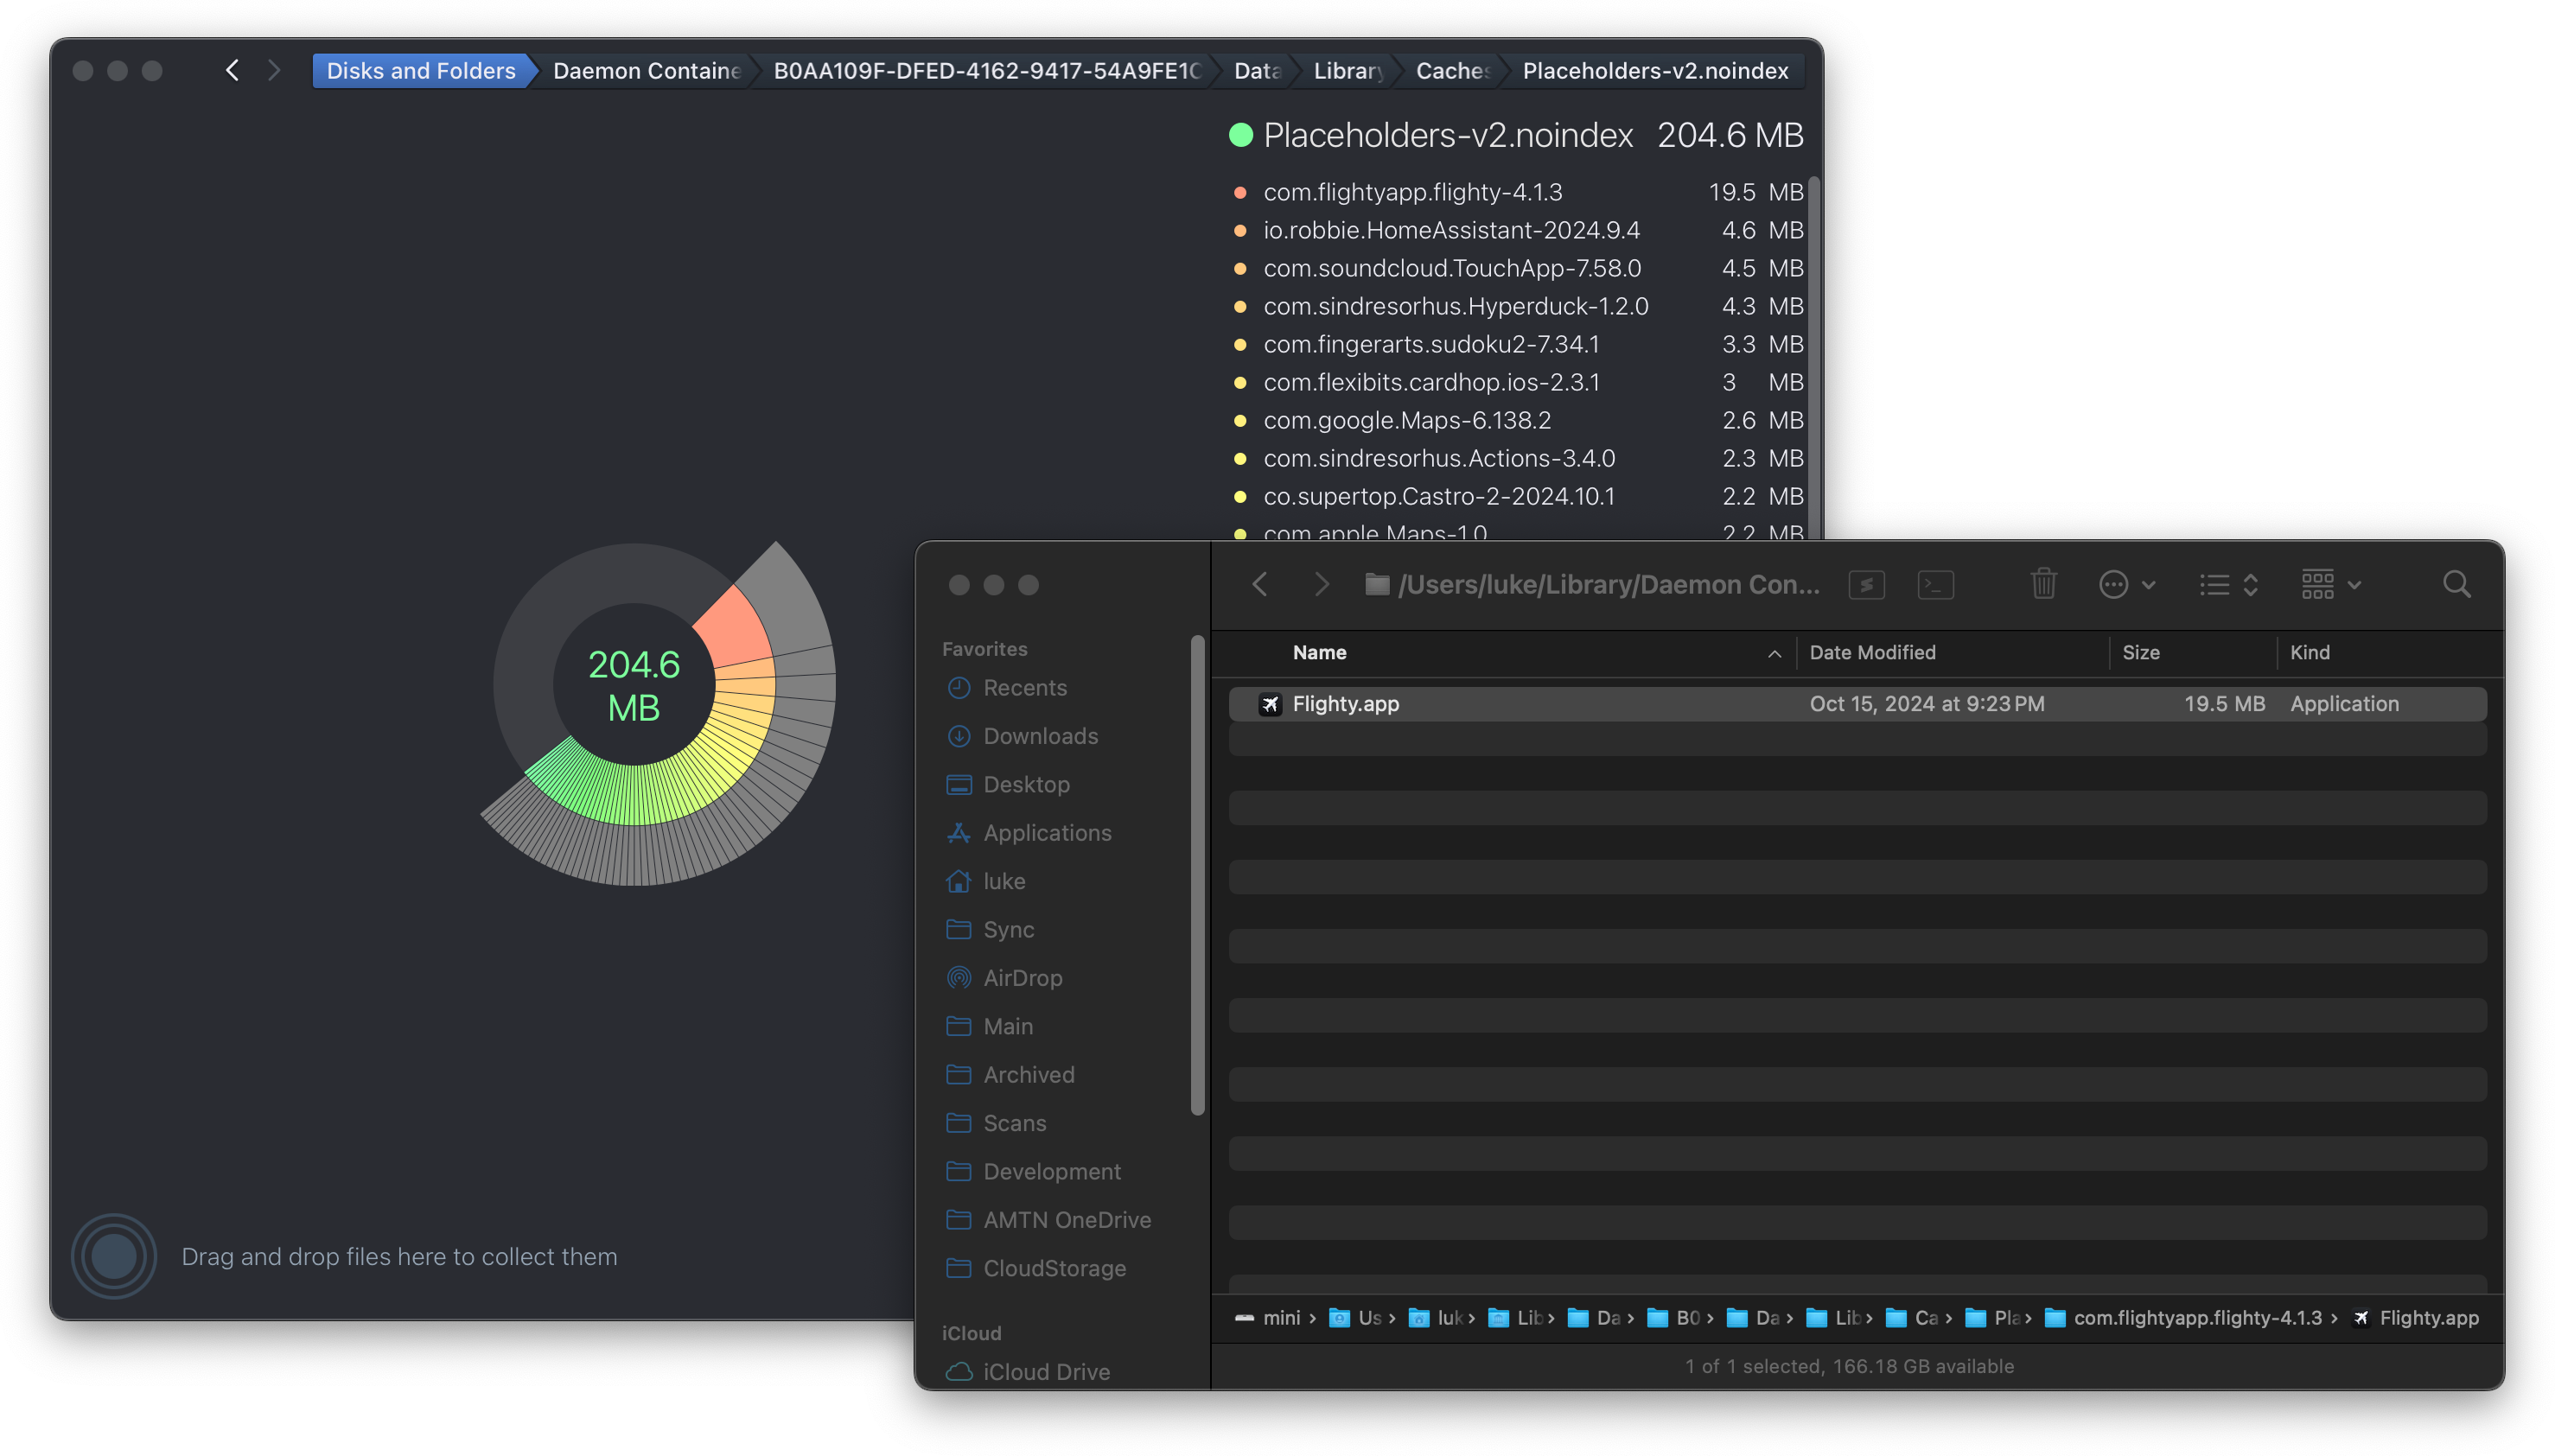Select the Flighty.app file row
Image resolution: width=2555 pixels, height=1456 pixels.
(1857, 703)
